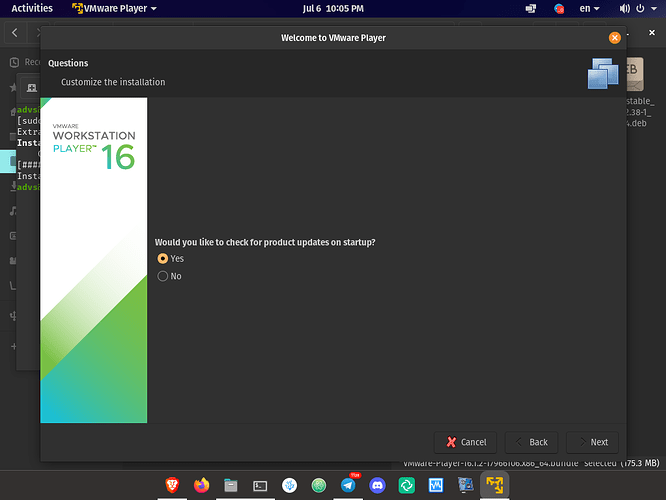Click the update check question text
This screenshot has height=500, width=666.
click(265, 242)
